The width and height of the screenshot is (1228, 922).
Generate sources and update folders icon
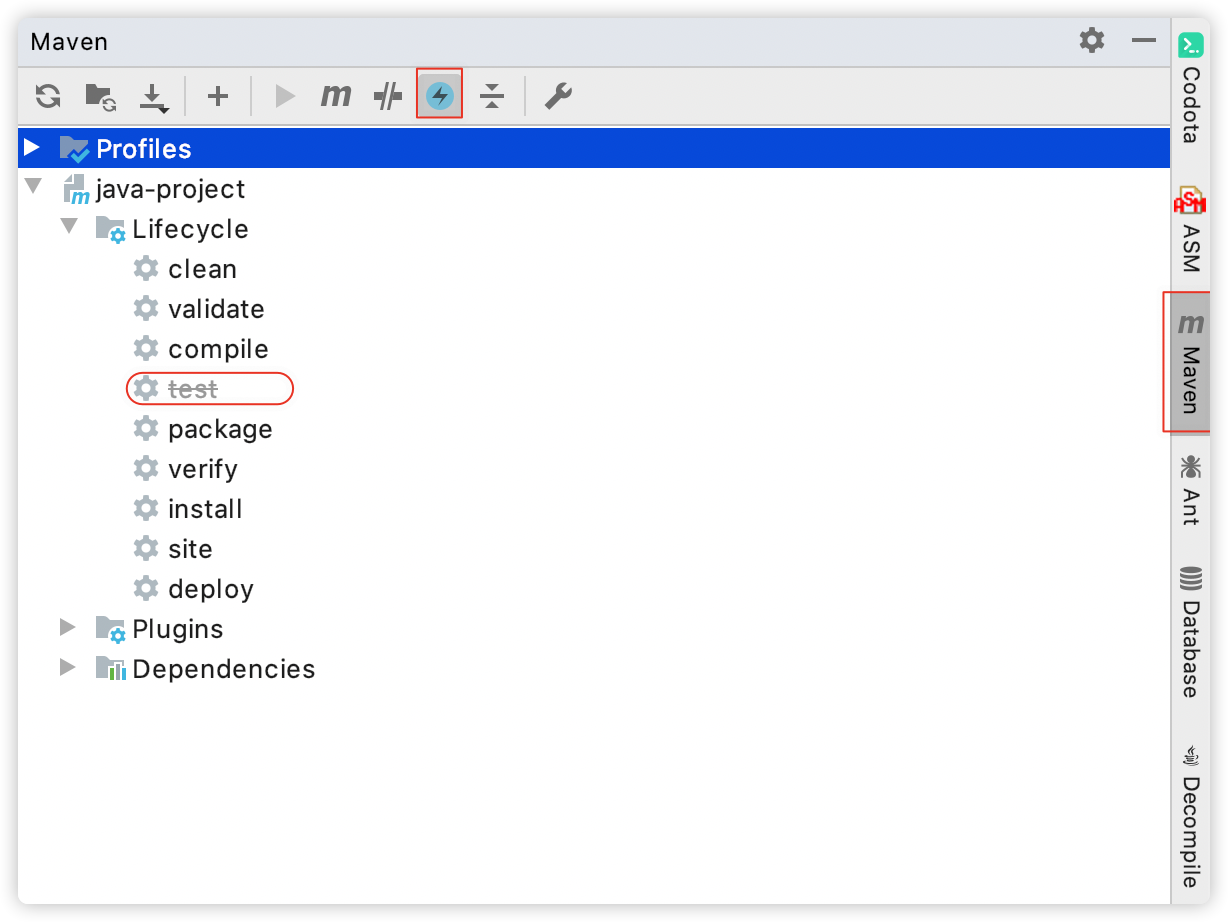coord(100,96)
